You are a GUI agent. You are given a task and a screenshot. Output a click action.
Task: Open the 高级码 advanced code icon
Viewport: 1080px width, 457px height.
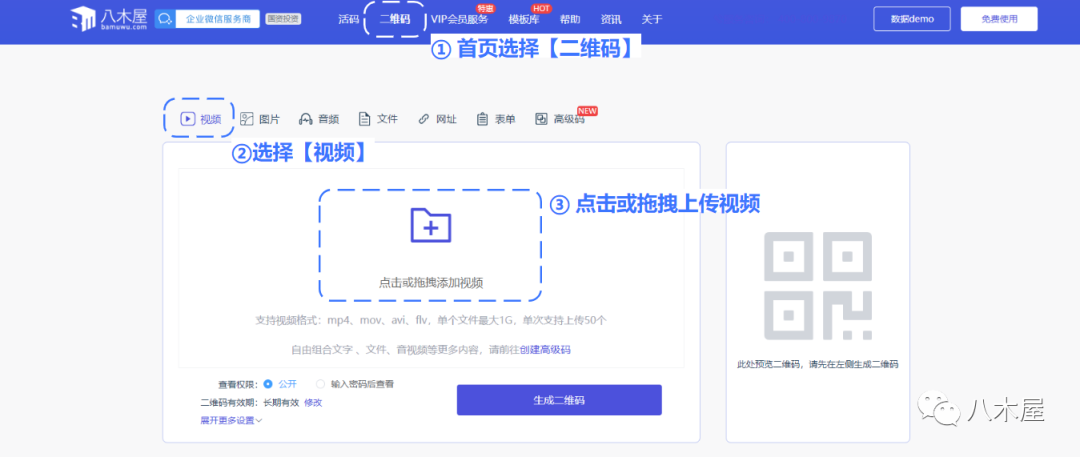pyautogui.click(x=541, y=119)
